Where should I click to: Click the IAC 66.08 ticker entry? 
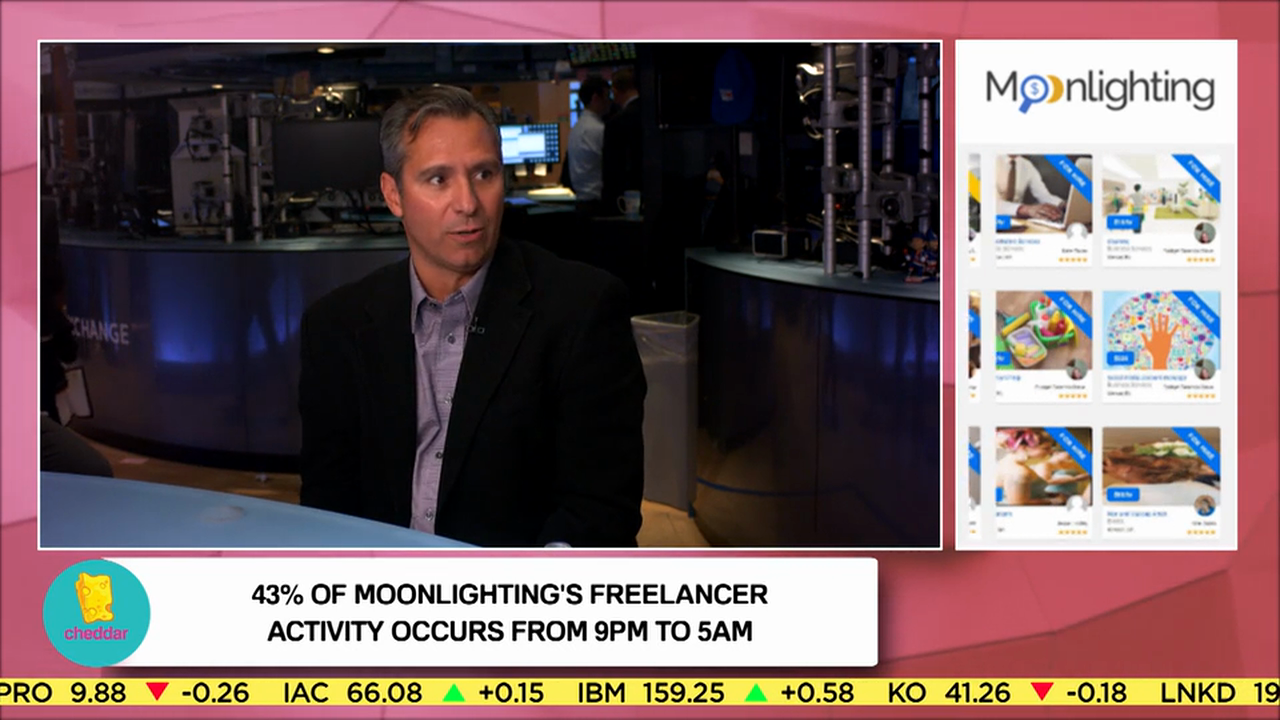[x=413, y=692]
